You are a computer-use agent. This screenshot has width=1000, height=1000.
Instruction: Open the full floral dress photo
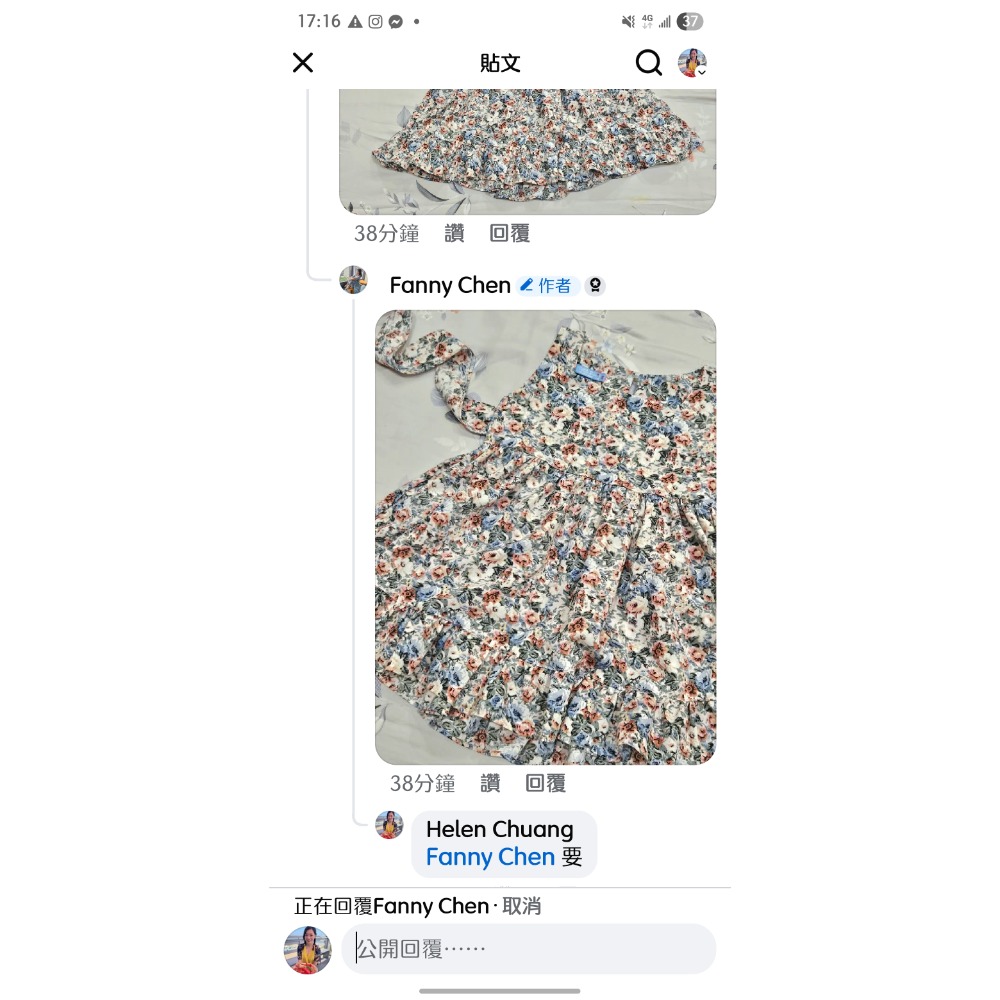click(545, 537)
